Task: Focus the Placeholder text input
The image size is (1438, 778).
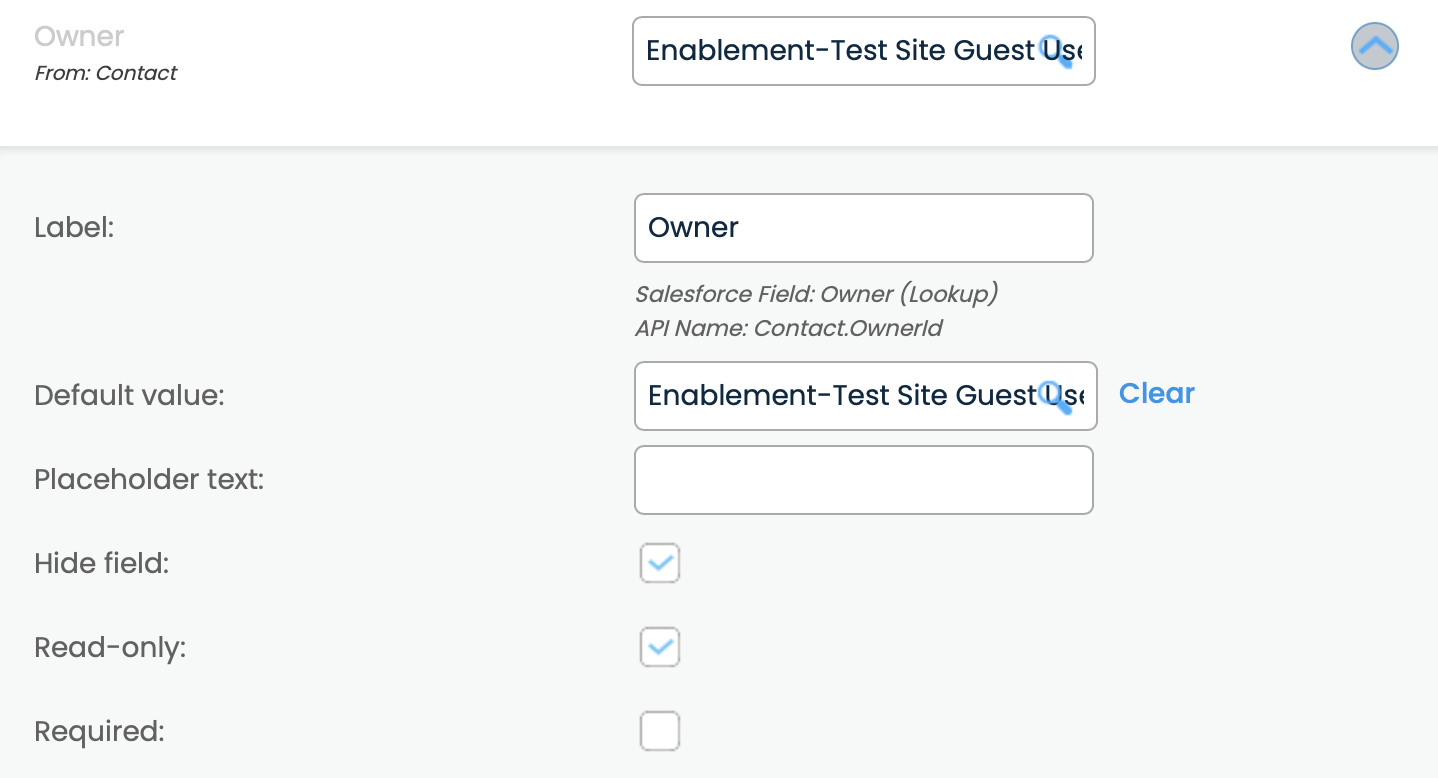Action: click(x=863, y=480)
